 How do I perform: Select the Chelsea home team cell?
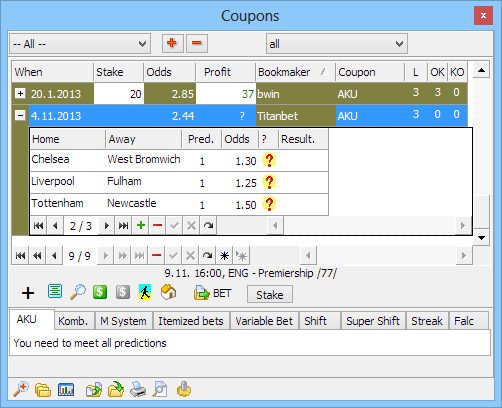pos(68,160)
